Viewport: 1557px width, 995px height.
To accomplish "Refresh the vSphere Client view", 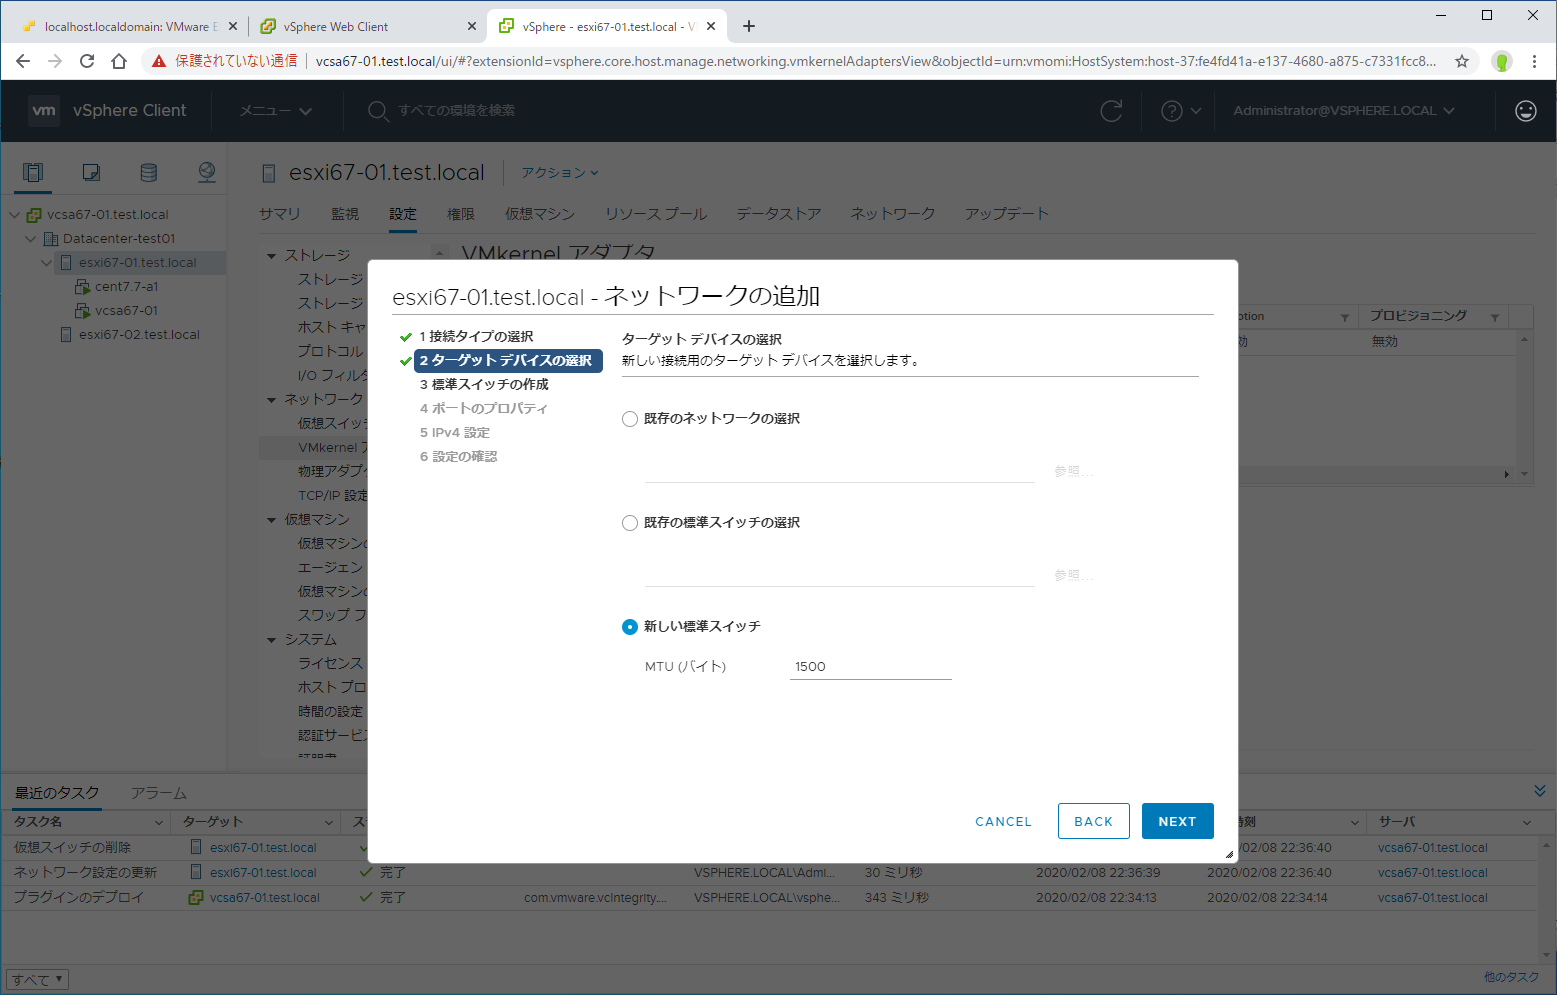I will (1111, 111).
